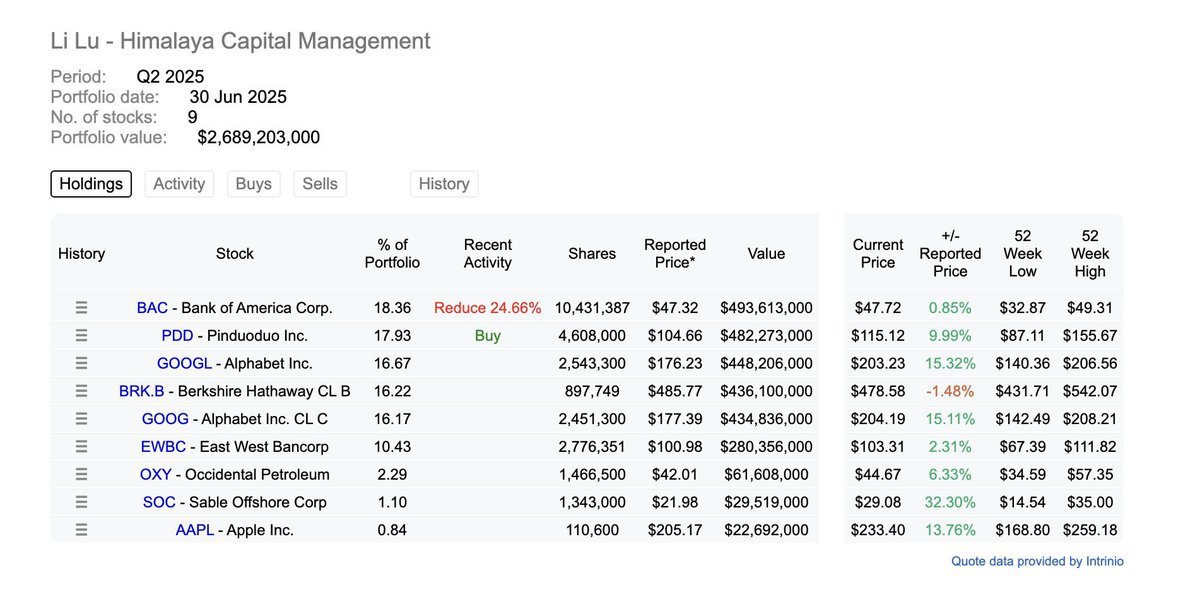This screenshot has height=592, width=1200.
Task: Open history icon for SOC row
Action: pos(82,502)
